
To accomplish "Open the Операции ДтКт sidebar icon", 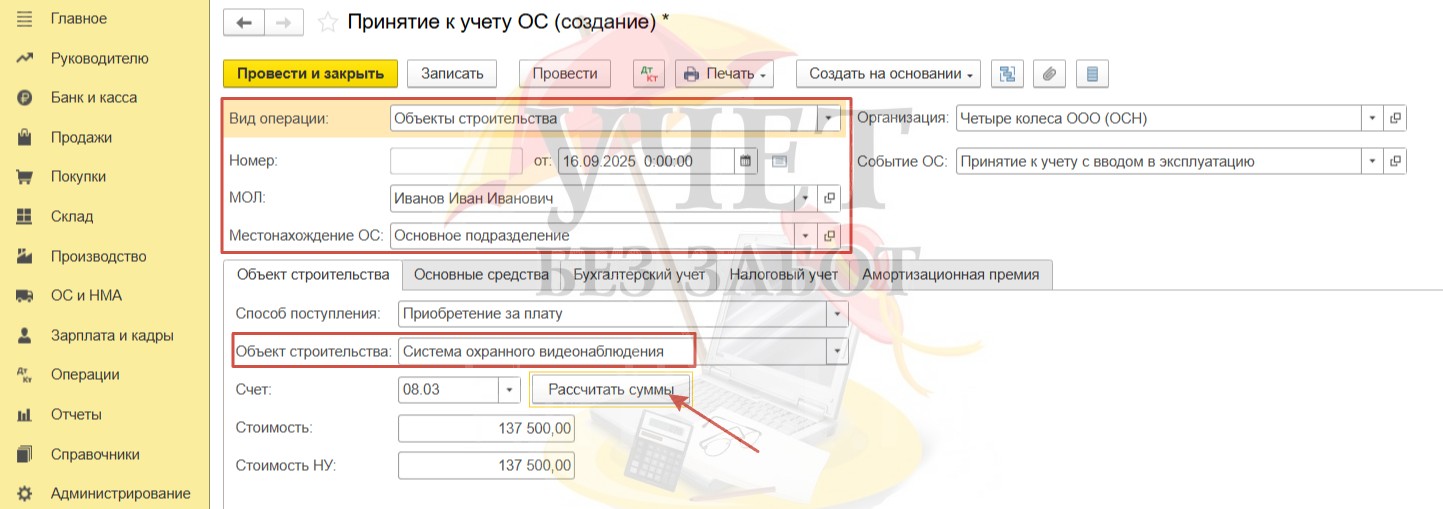I will point(25,375).
